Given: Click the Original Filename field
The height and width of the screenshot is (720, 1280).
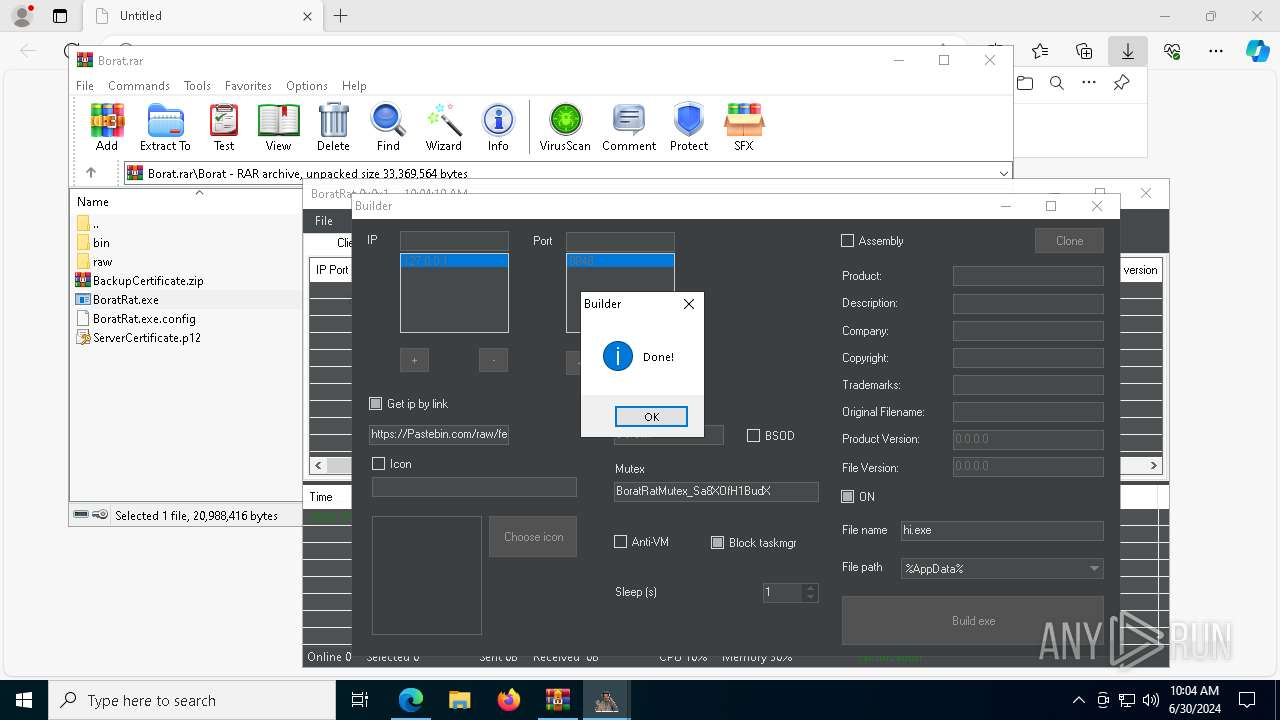Looking at the screenshot, I should click(x=1028, y=411).
